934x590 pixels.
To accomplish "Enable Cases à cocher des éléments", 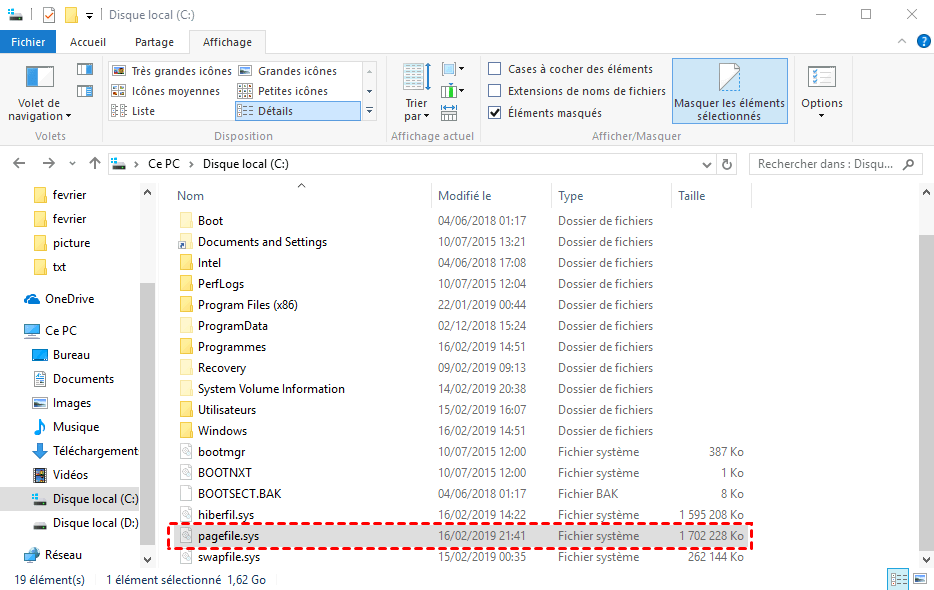I will click(494, 69).
